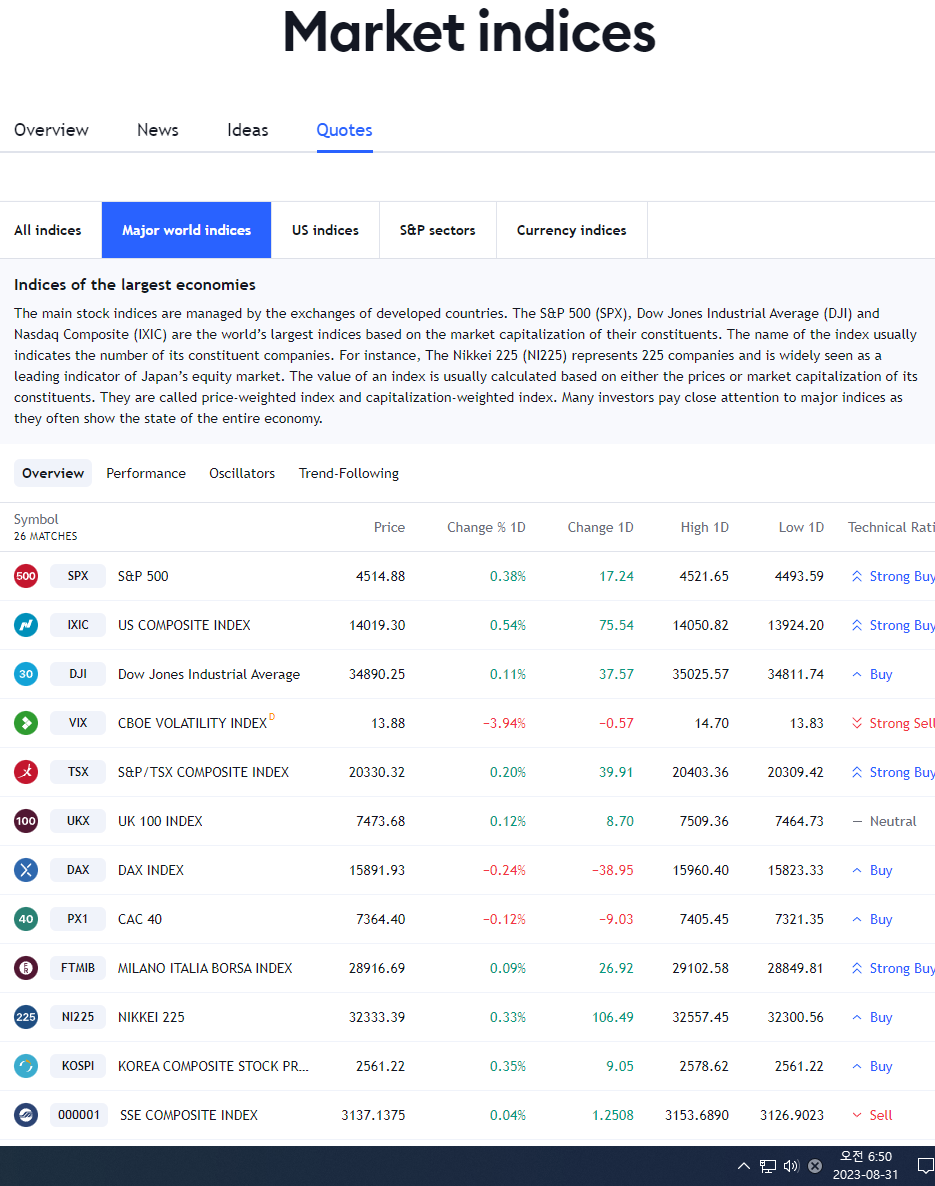Click the VIX green logo icon
The width and height of the screenshot is (935, 1186).
tap(26, 723)
